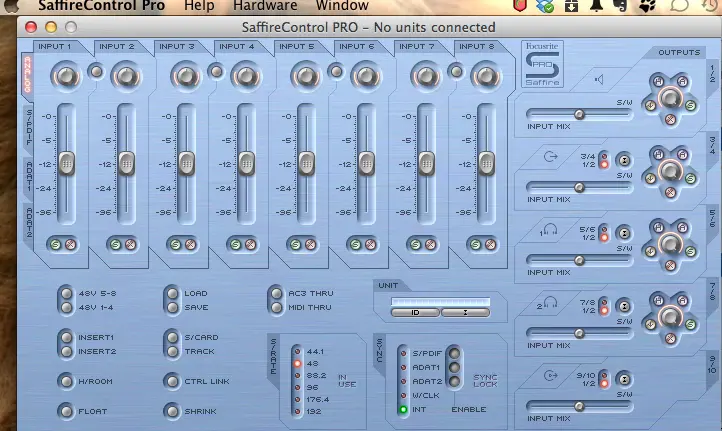Select the 192 sample rate
Image resolution: width=722 pixels, height=431 pixels.
point(297,412)
